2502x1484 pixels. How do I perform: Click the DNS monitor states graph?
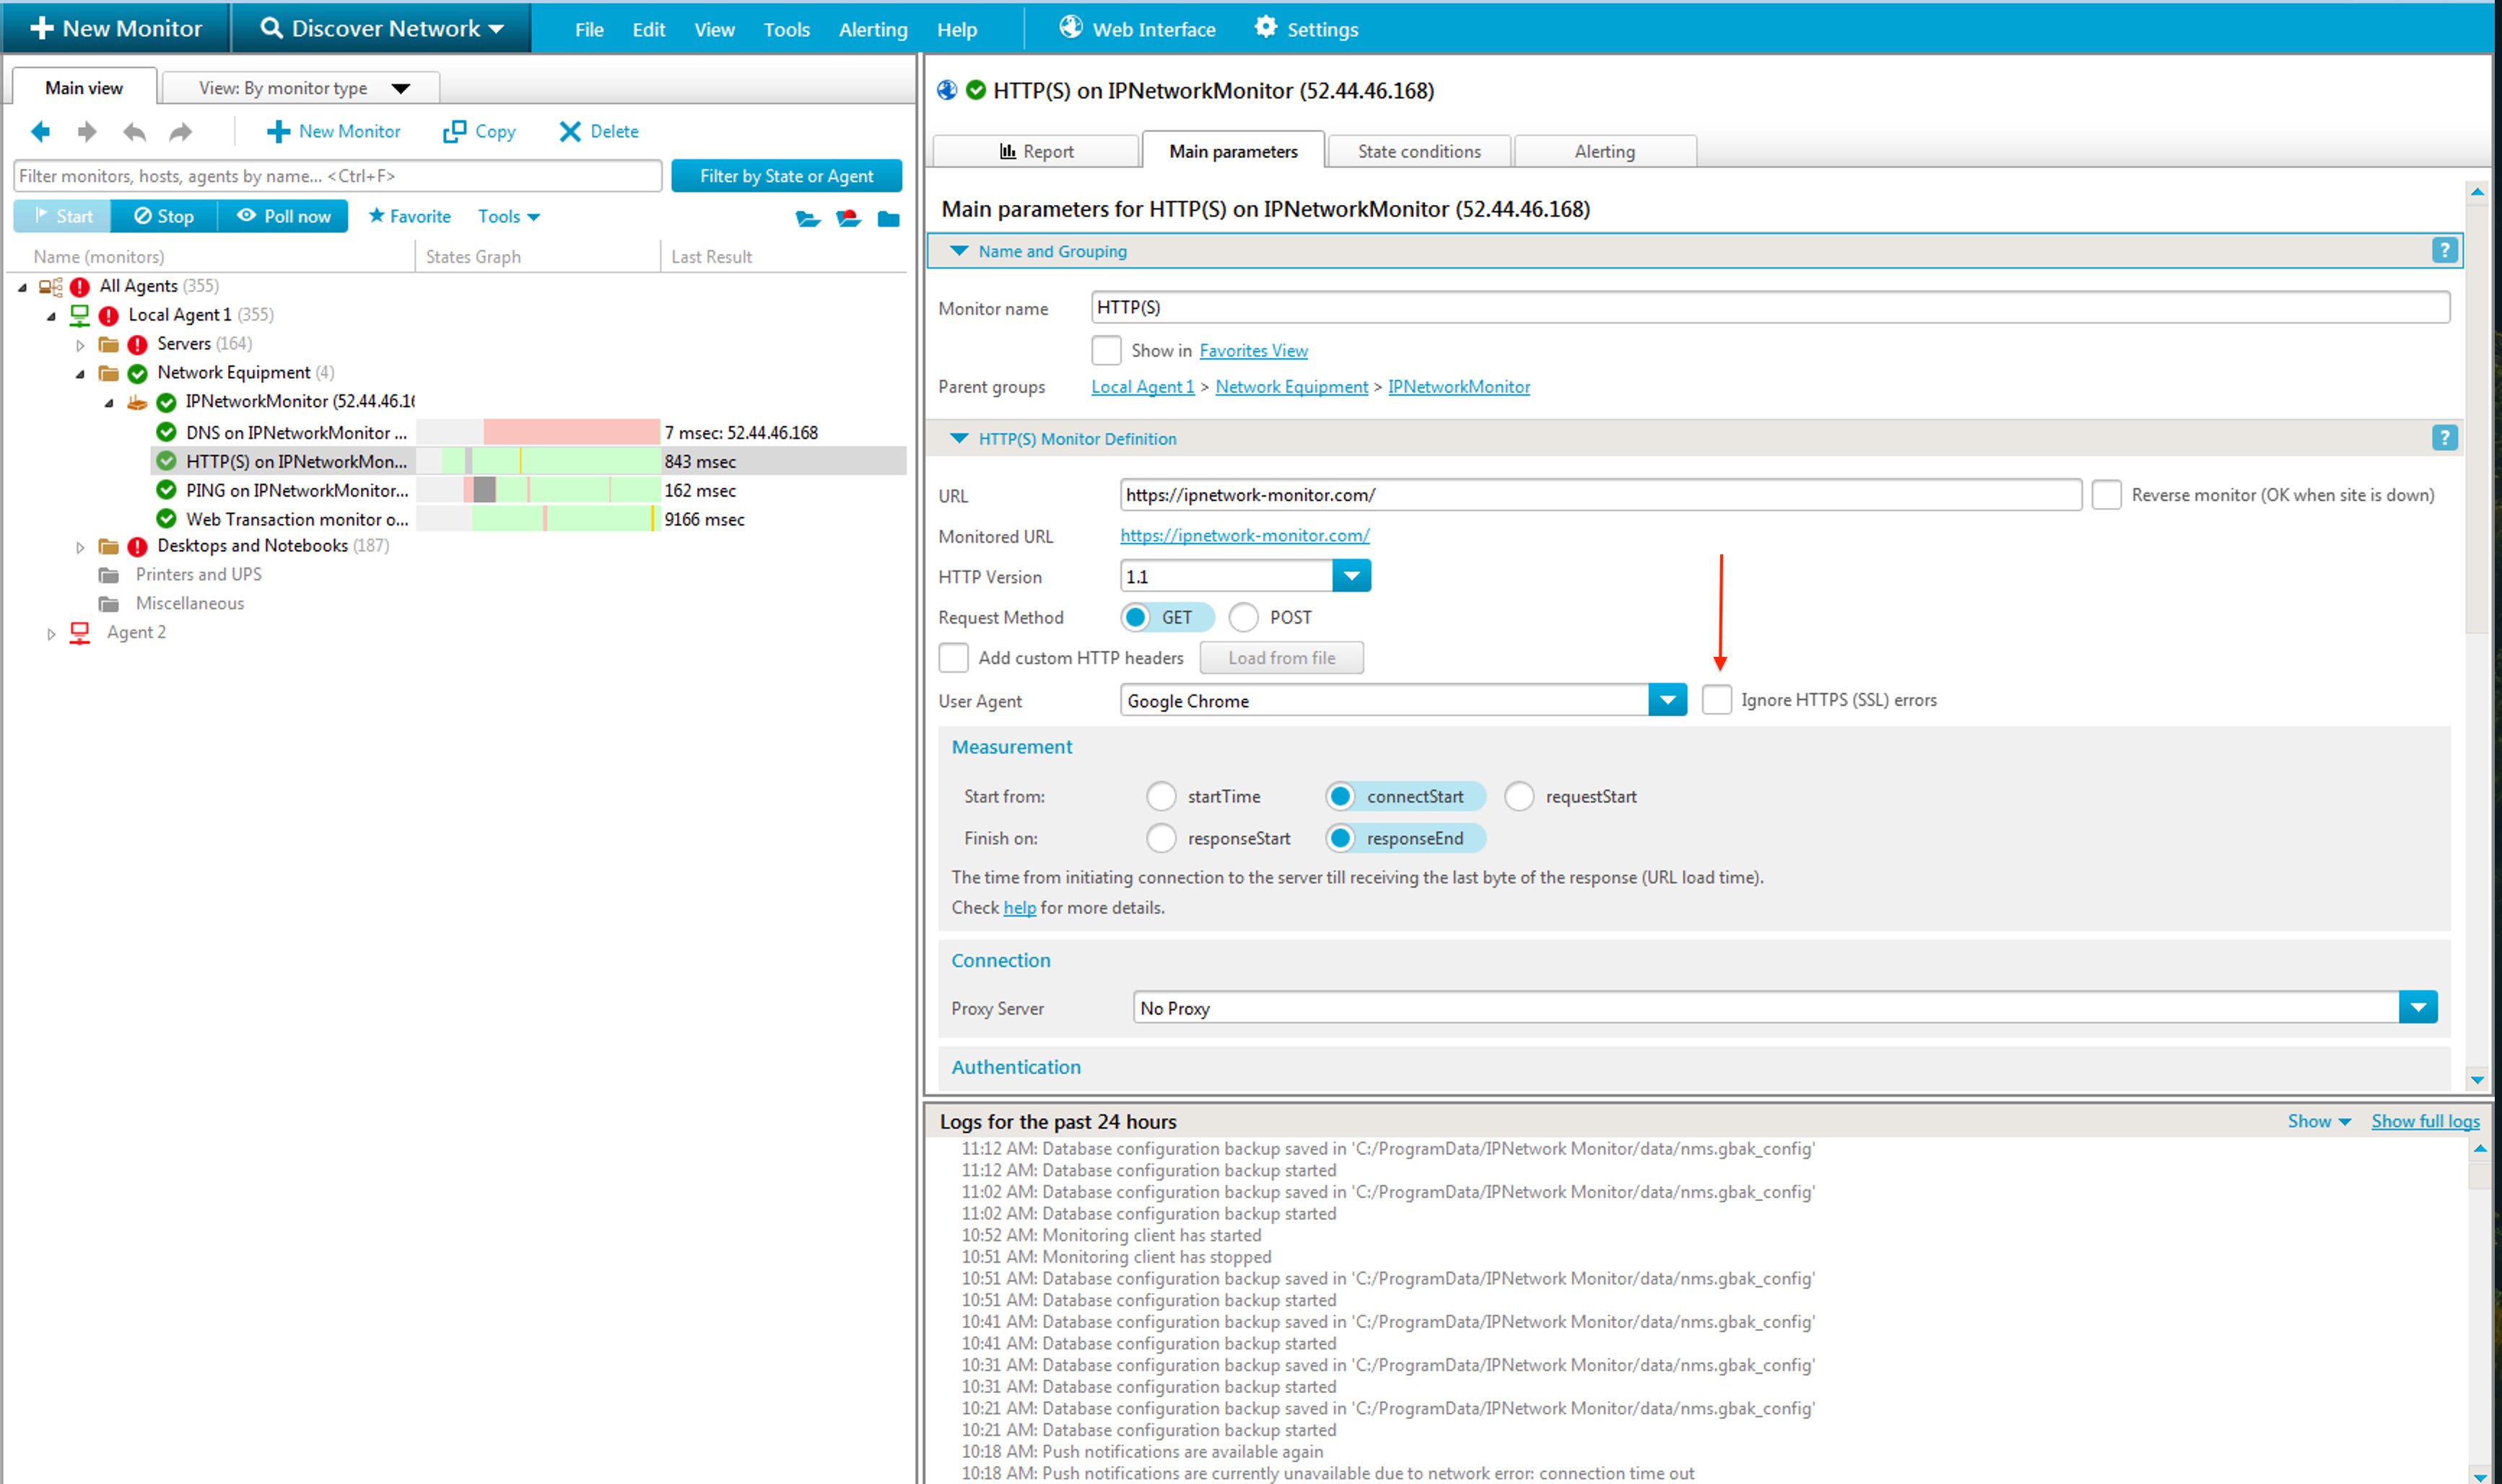(x=537, y=432)
